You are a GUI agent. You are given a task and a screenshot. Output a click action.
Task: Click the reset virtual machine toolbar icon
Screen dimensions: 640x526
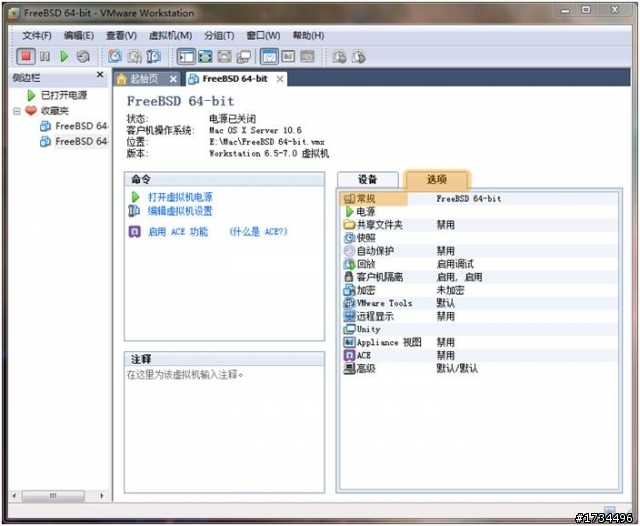coord(83,56)
